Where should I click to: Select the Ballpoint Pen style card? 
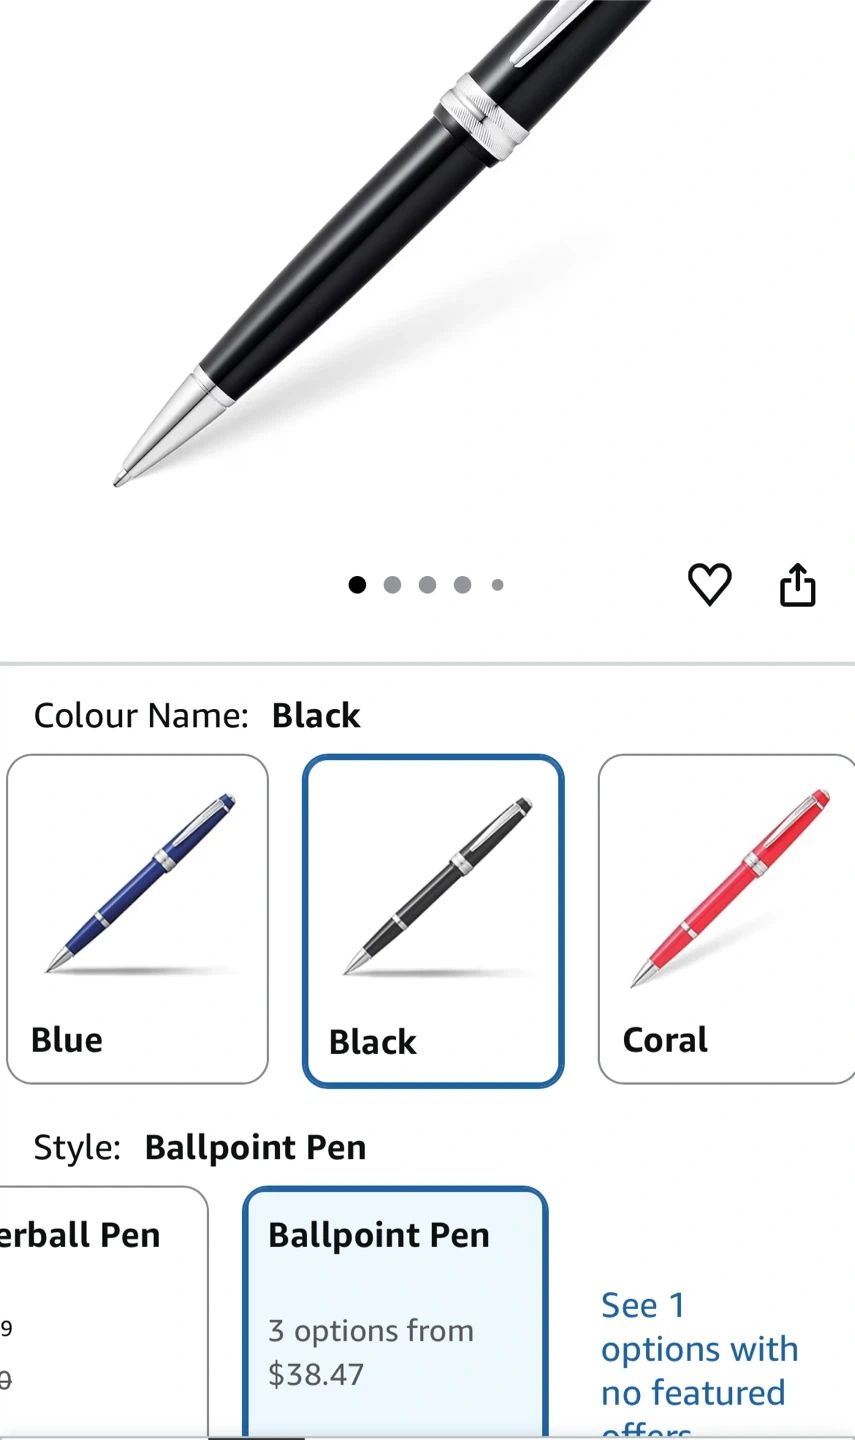click(x=395, y=1312)
